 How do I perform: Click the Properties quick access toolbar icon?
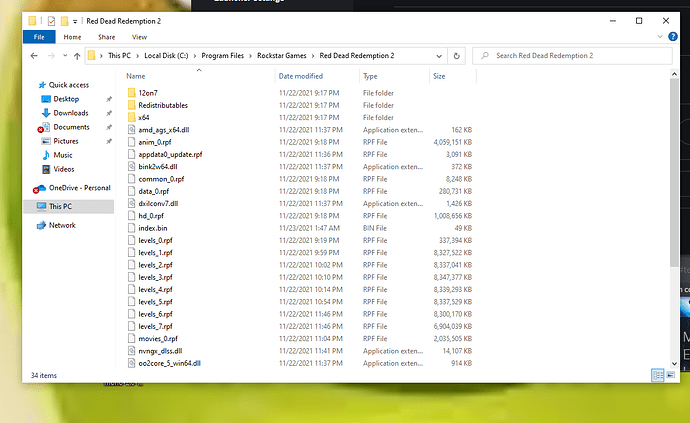coord(51,21)
